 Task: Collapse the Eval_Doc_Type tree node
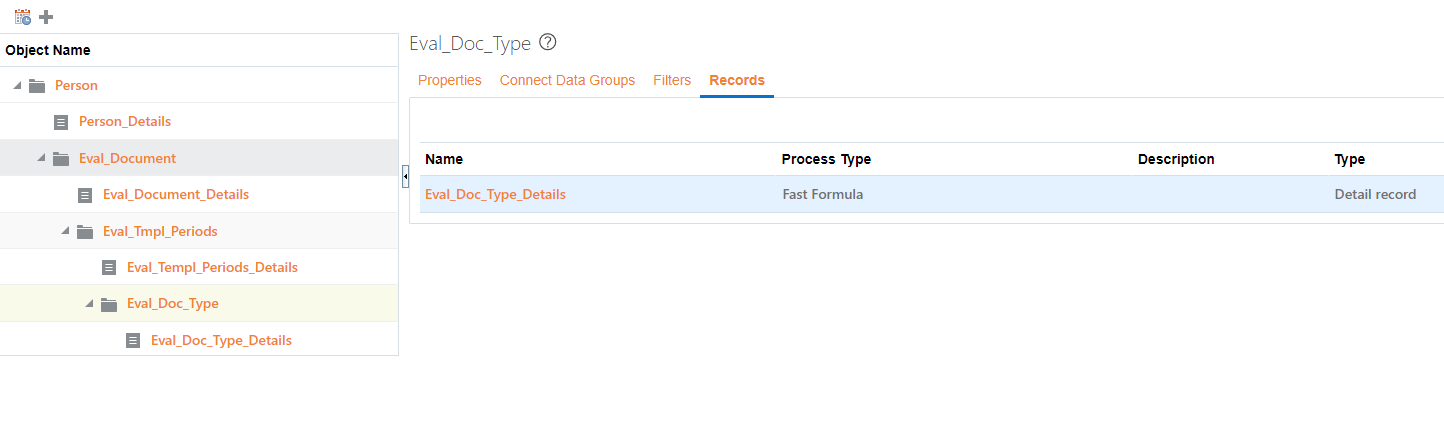[x=89, y=304]
